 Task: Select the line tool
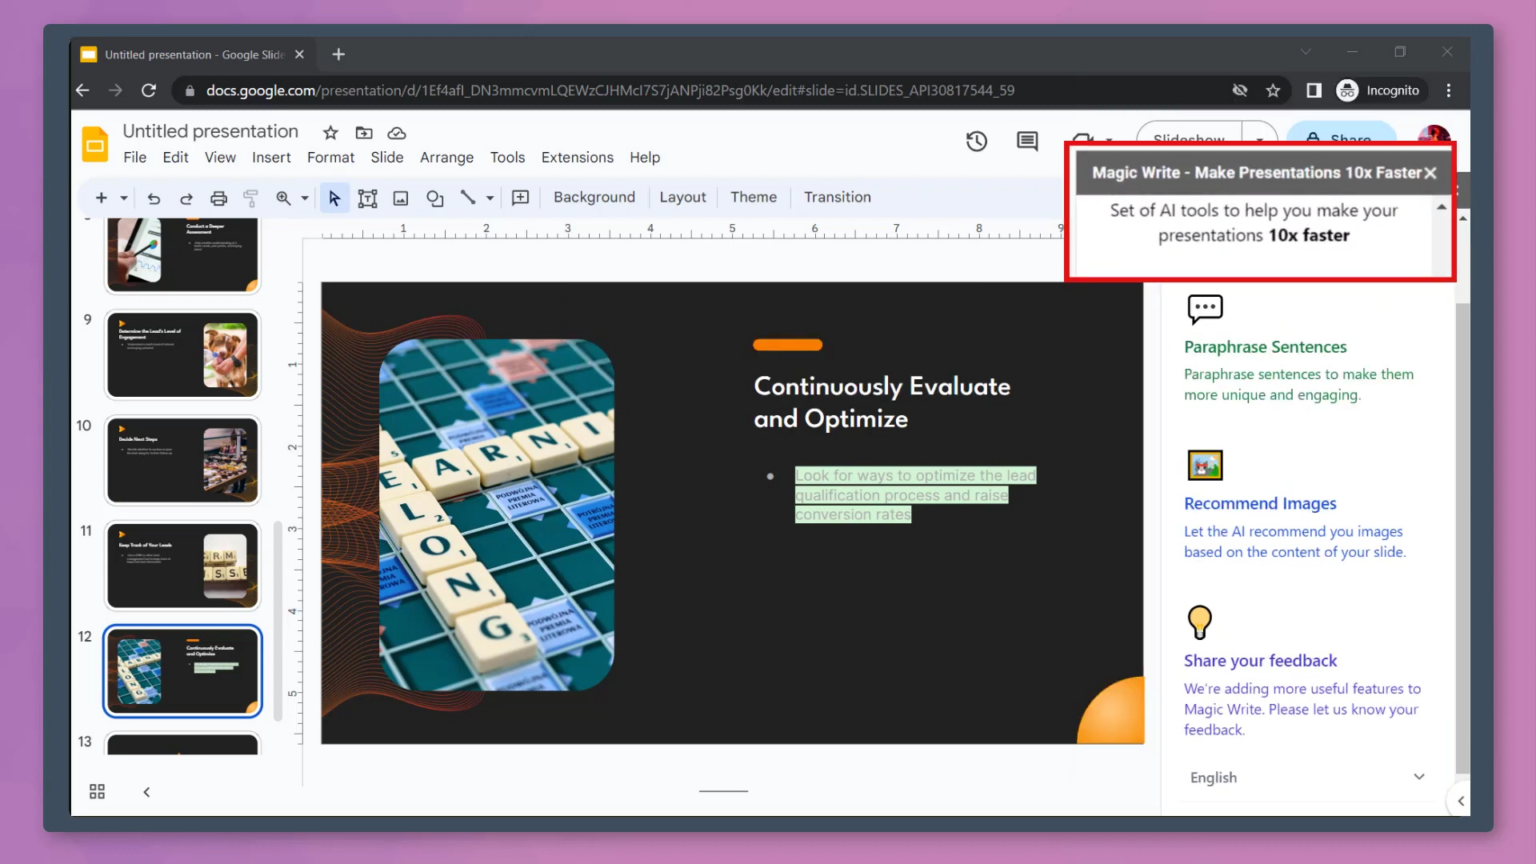coord(466,197)
